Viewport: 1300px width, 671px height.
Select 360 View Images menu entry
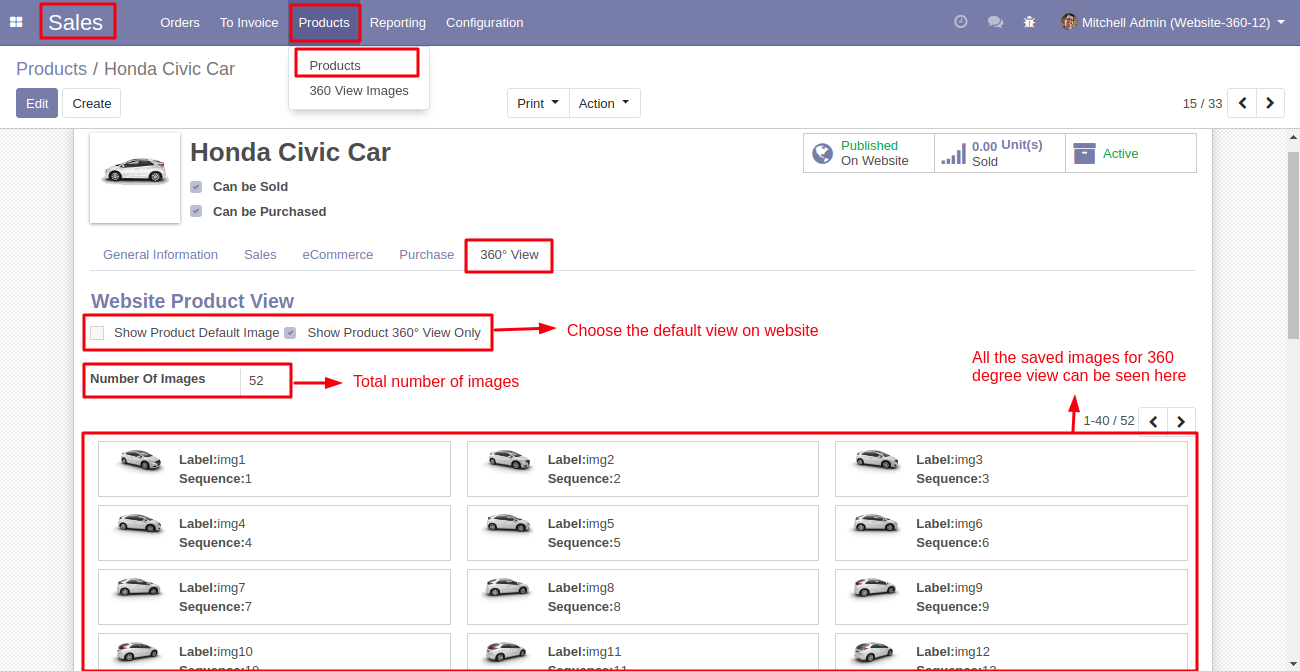pos(358,90)
